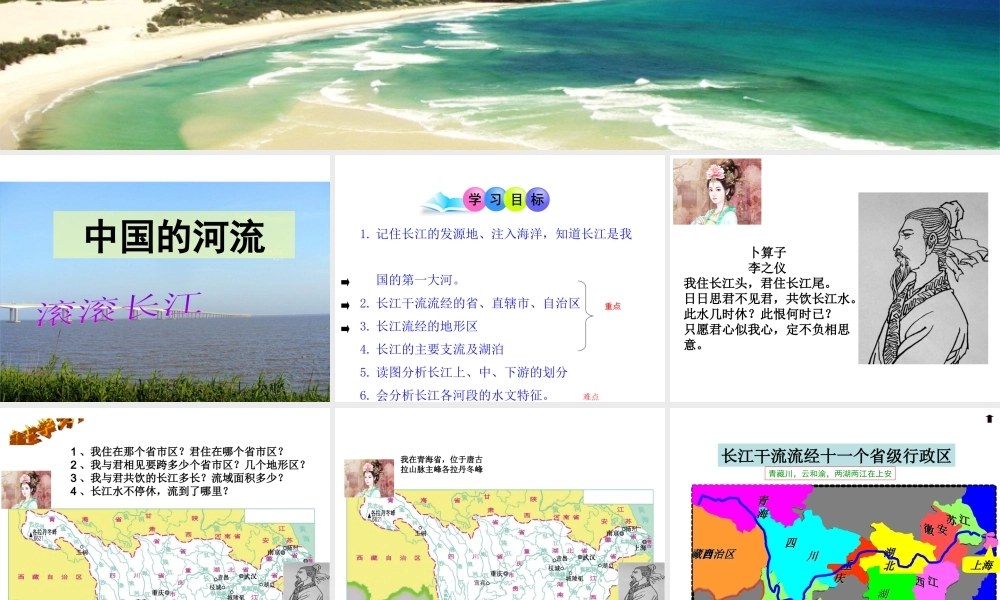
Task: Click the arrow bullet beside objective 2
Action: click(345, 305)
